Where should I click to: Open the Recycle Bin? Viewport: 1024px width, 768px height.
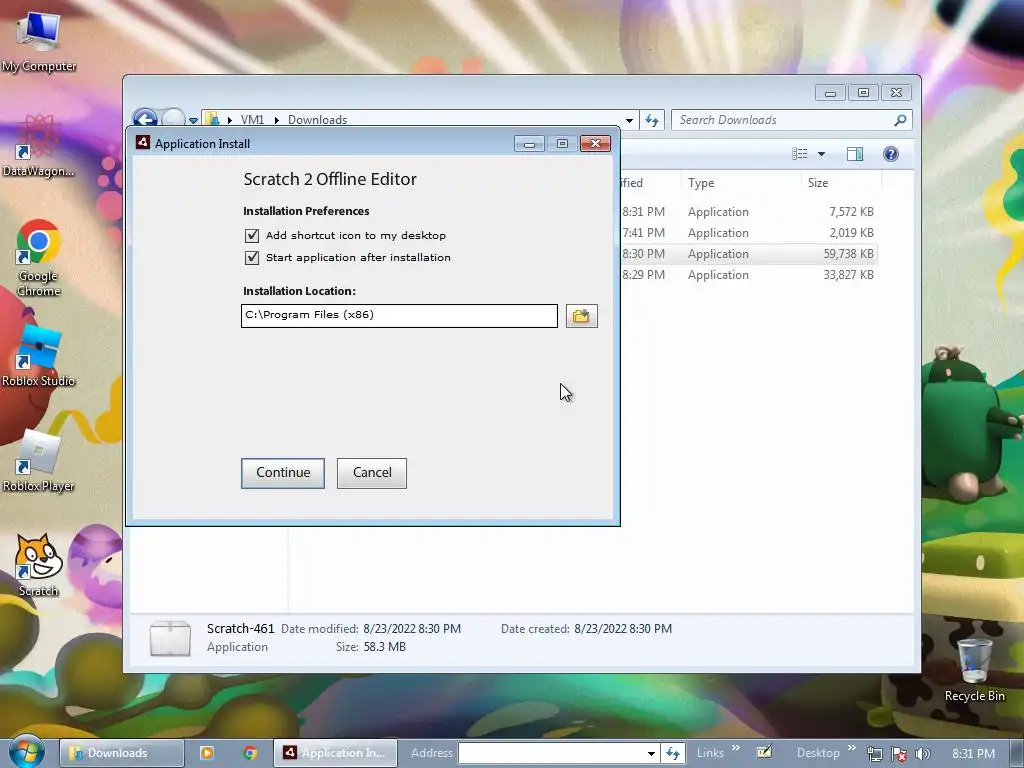pyautogui.click(x=974, y=670)
